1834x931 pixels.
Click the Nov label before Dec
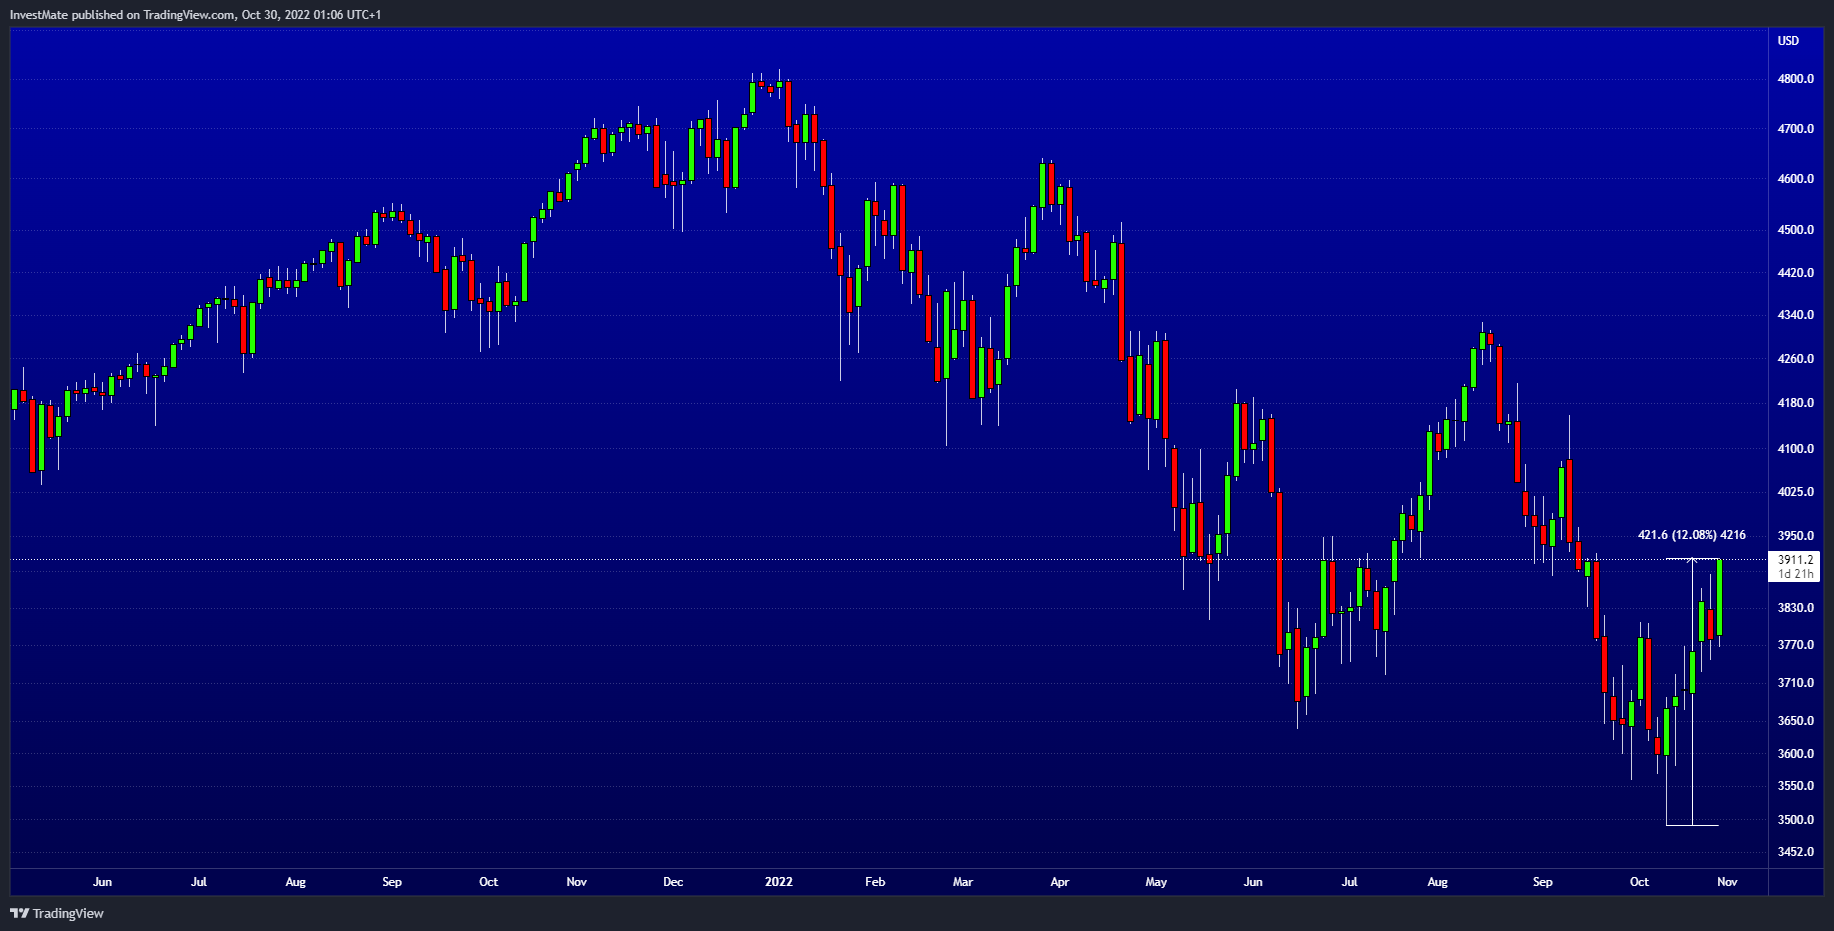click(x=577, y=882)
